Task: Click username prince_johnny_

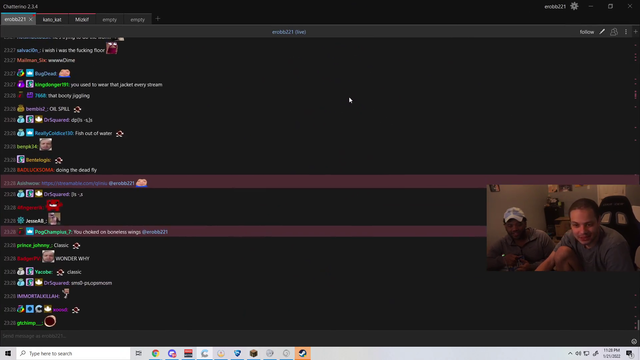Action: coord(34,245)
